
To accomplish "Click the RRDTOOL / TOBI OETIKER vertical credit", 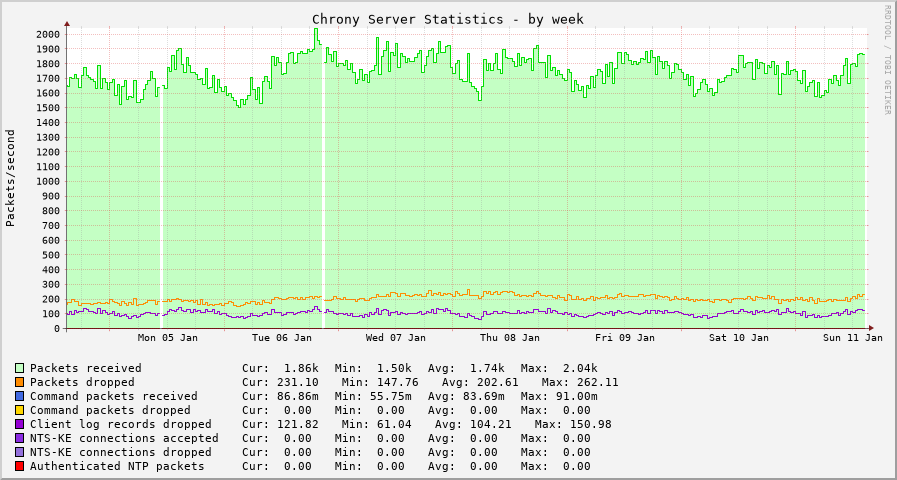I will [887, 59].
